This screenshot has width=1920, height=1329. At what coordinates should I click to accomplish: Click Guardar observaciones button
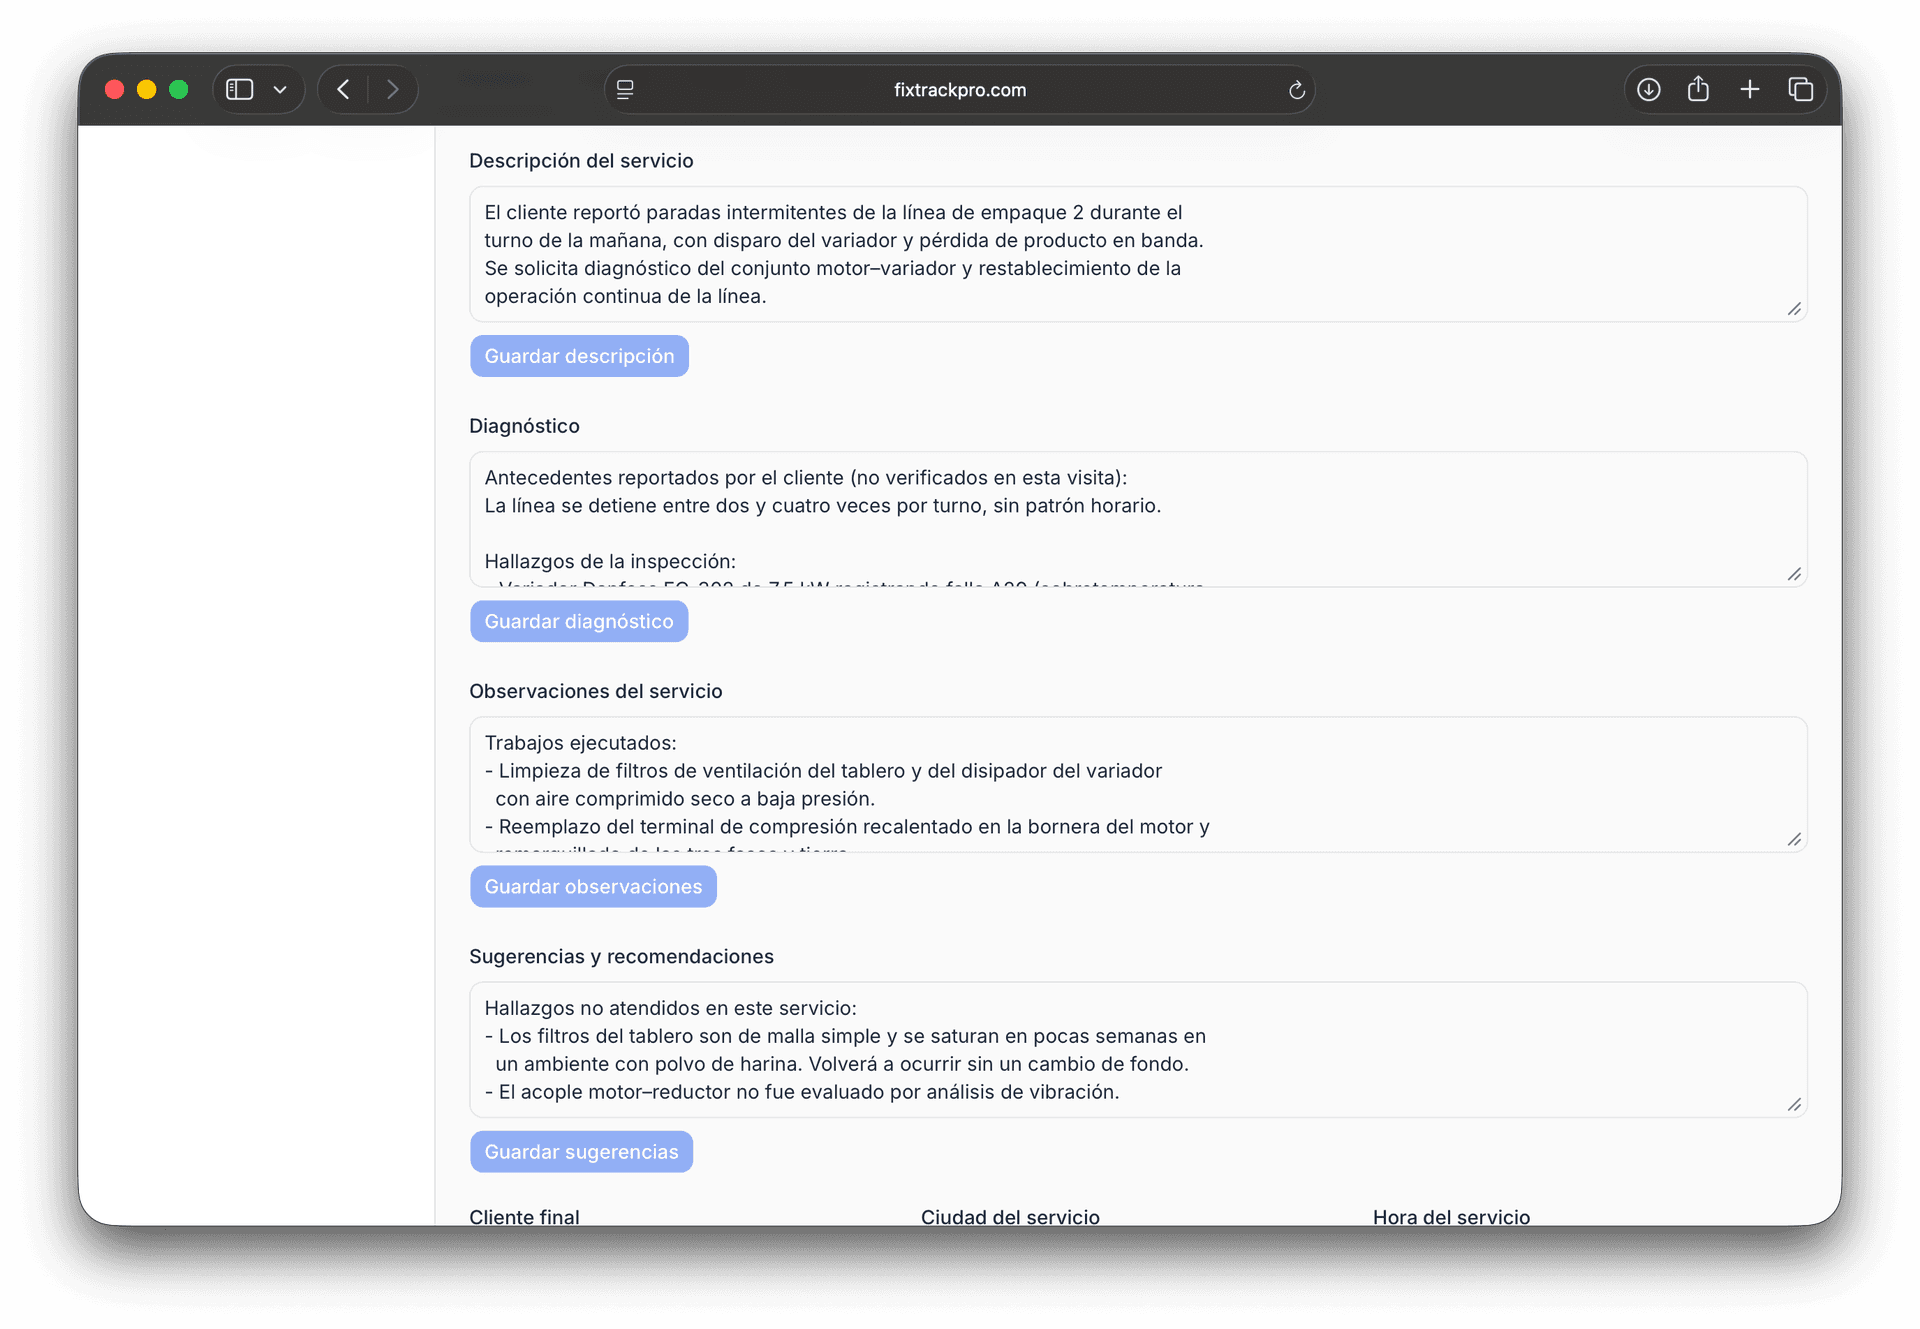click(x=593, y=886)
